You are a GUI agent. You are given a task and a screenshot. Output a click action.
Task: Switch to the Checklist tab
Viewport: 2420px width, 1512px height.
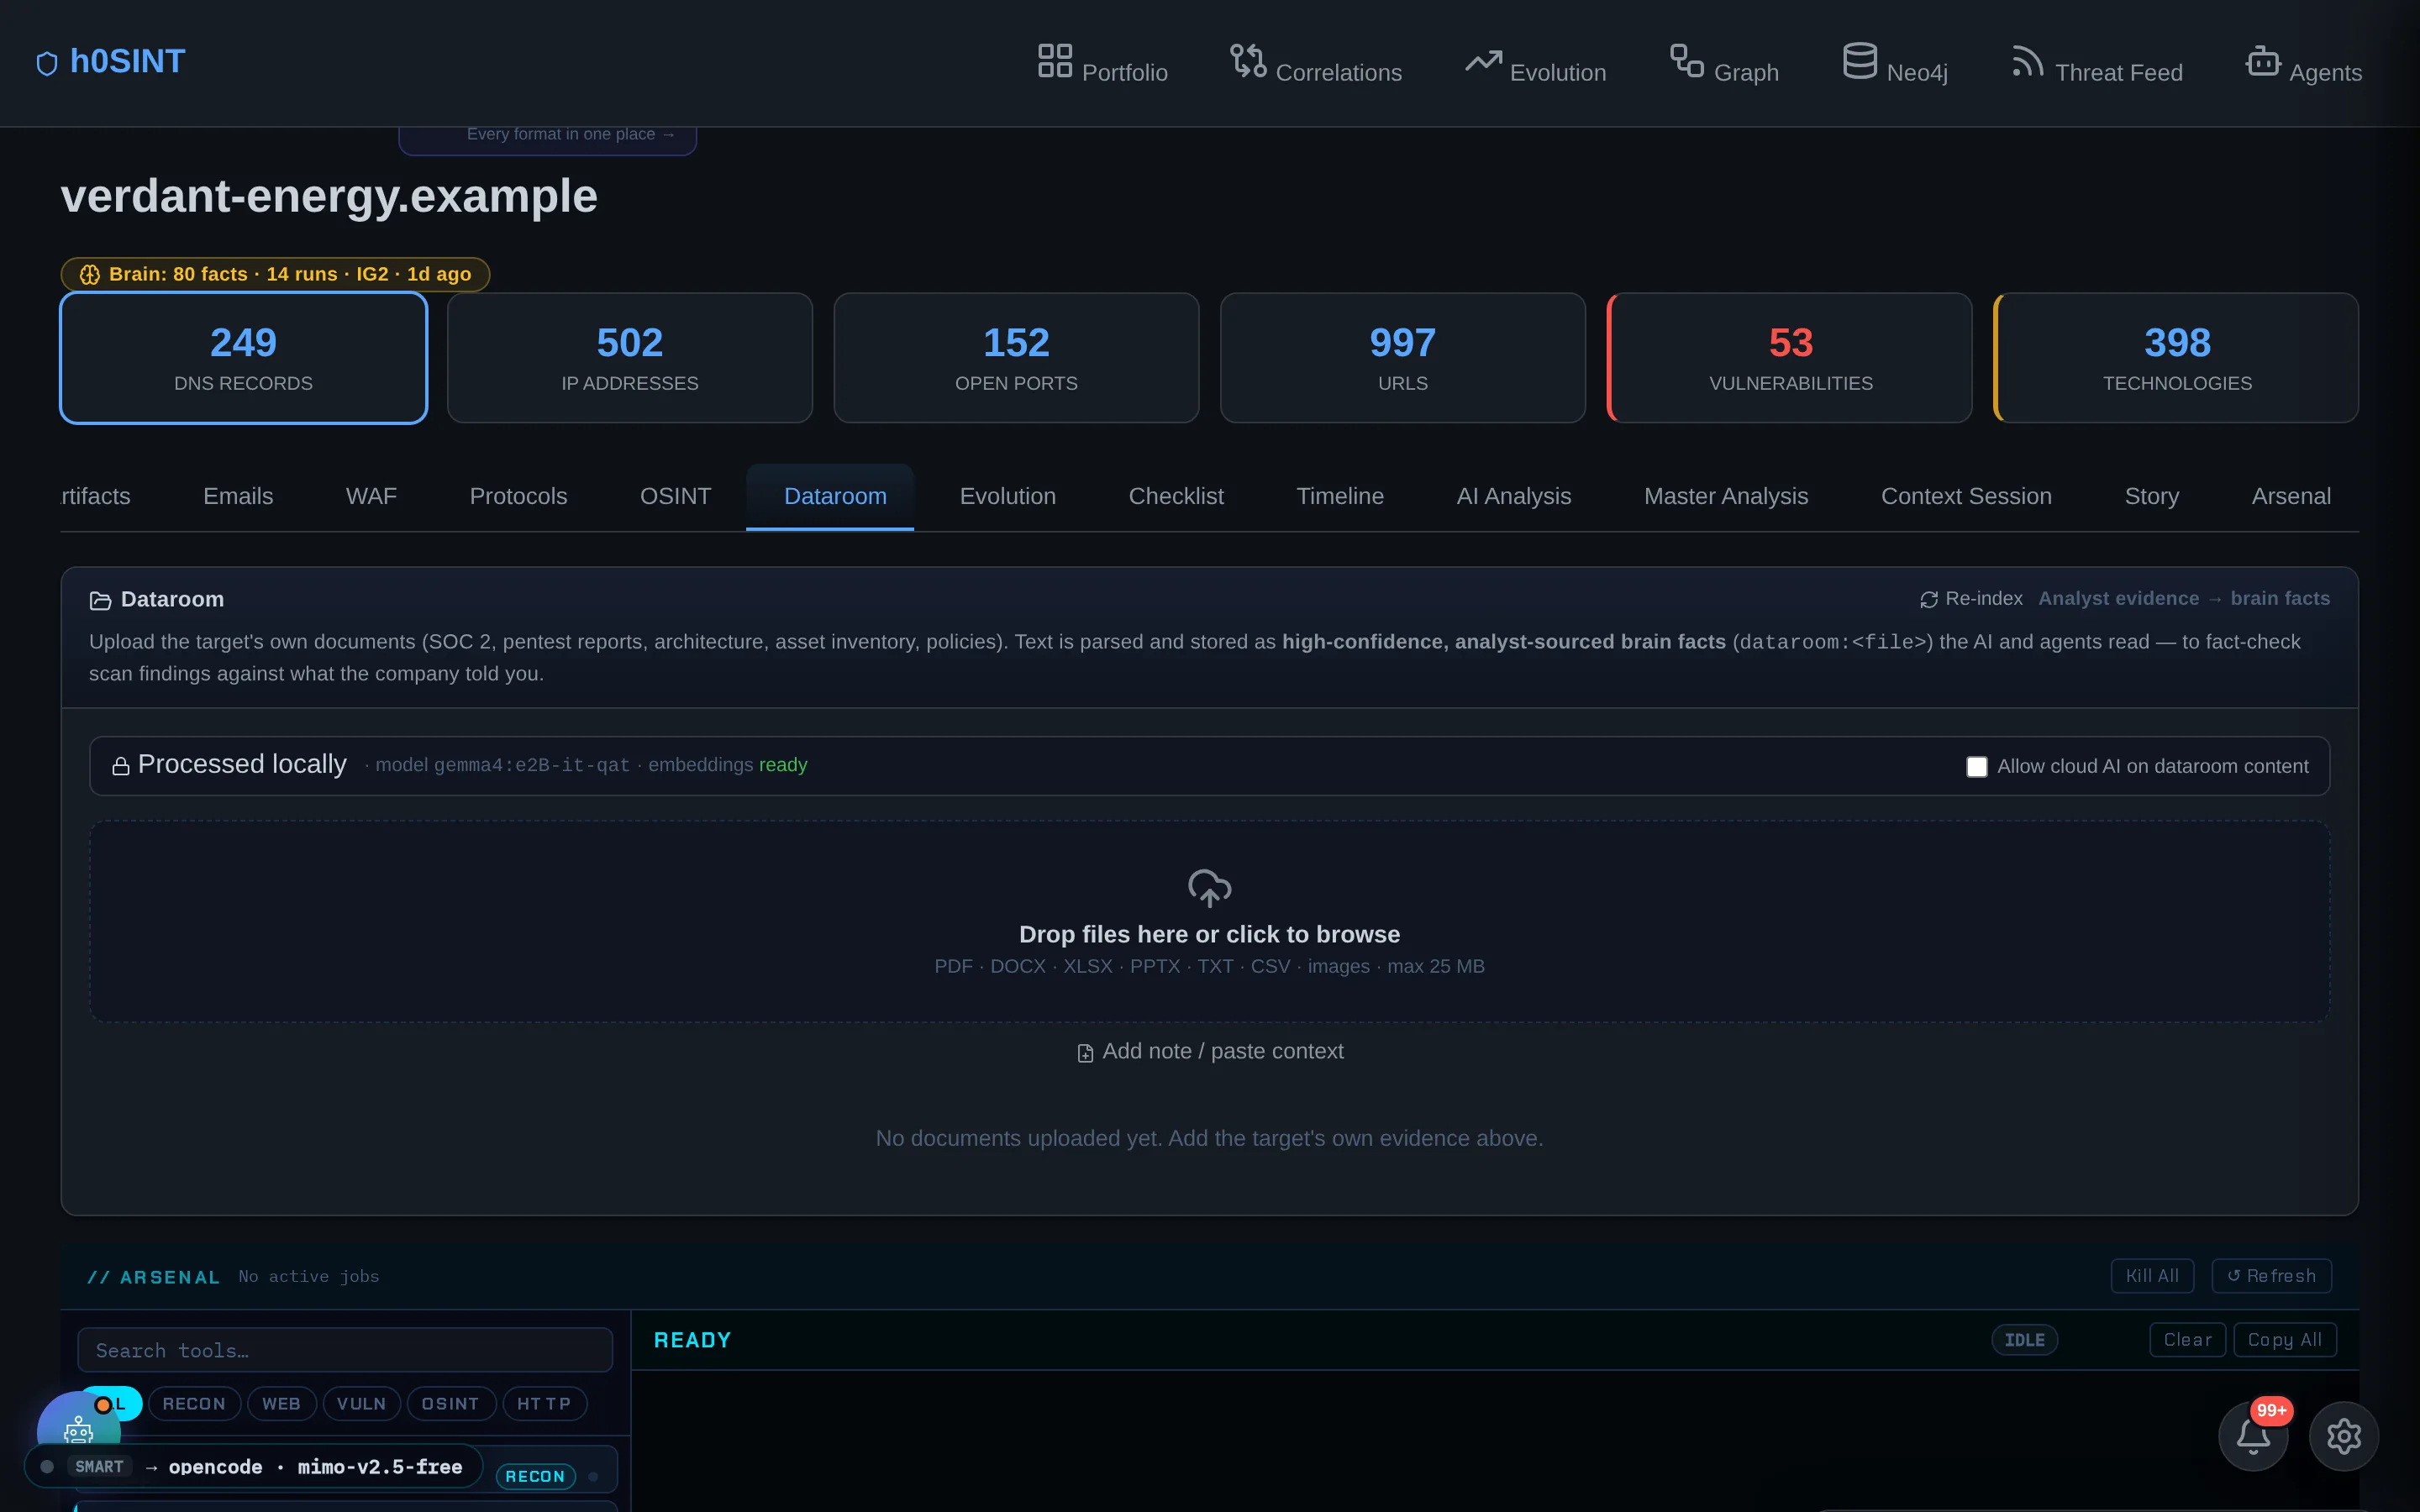(x=1176, y=496)
